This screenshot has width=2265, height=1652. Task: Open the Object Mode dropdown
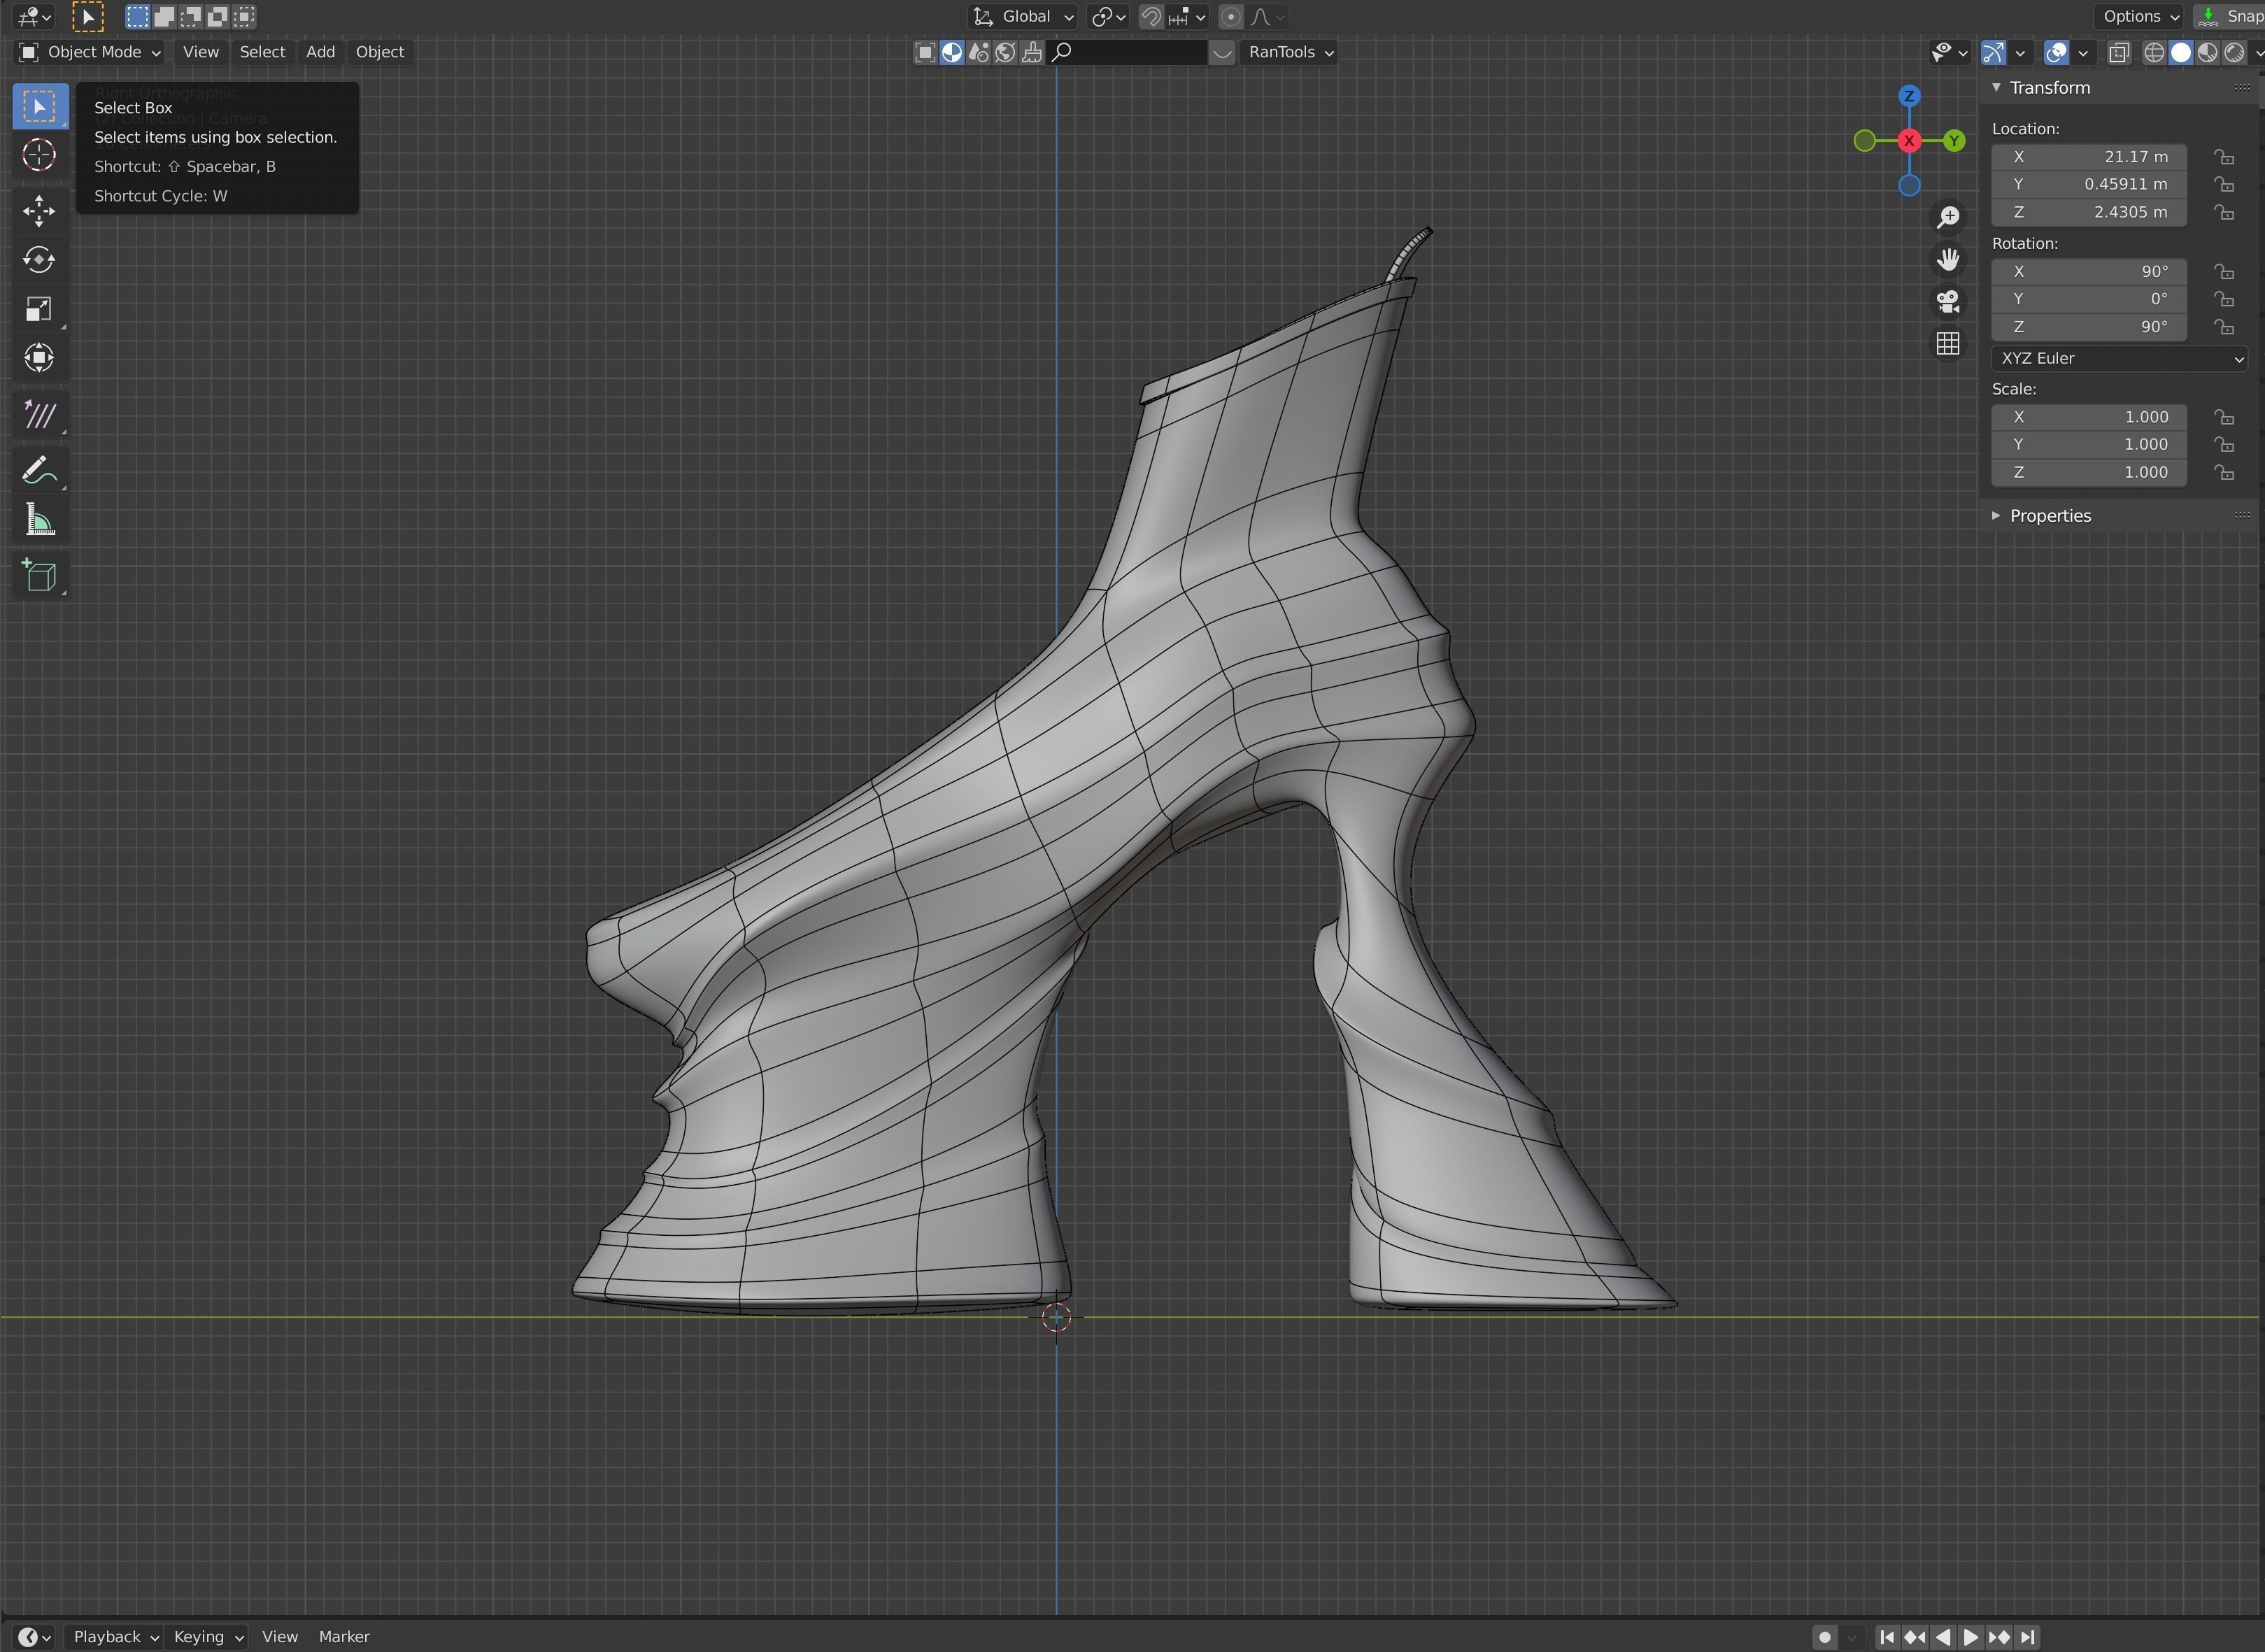click(90, 52)
